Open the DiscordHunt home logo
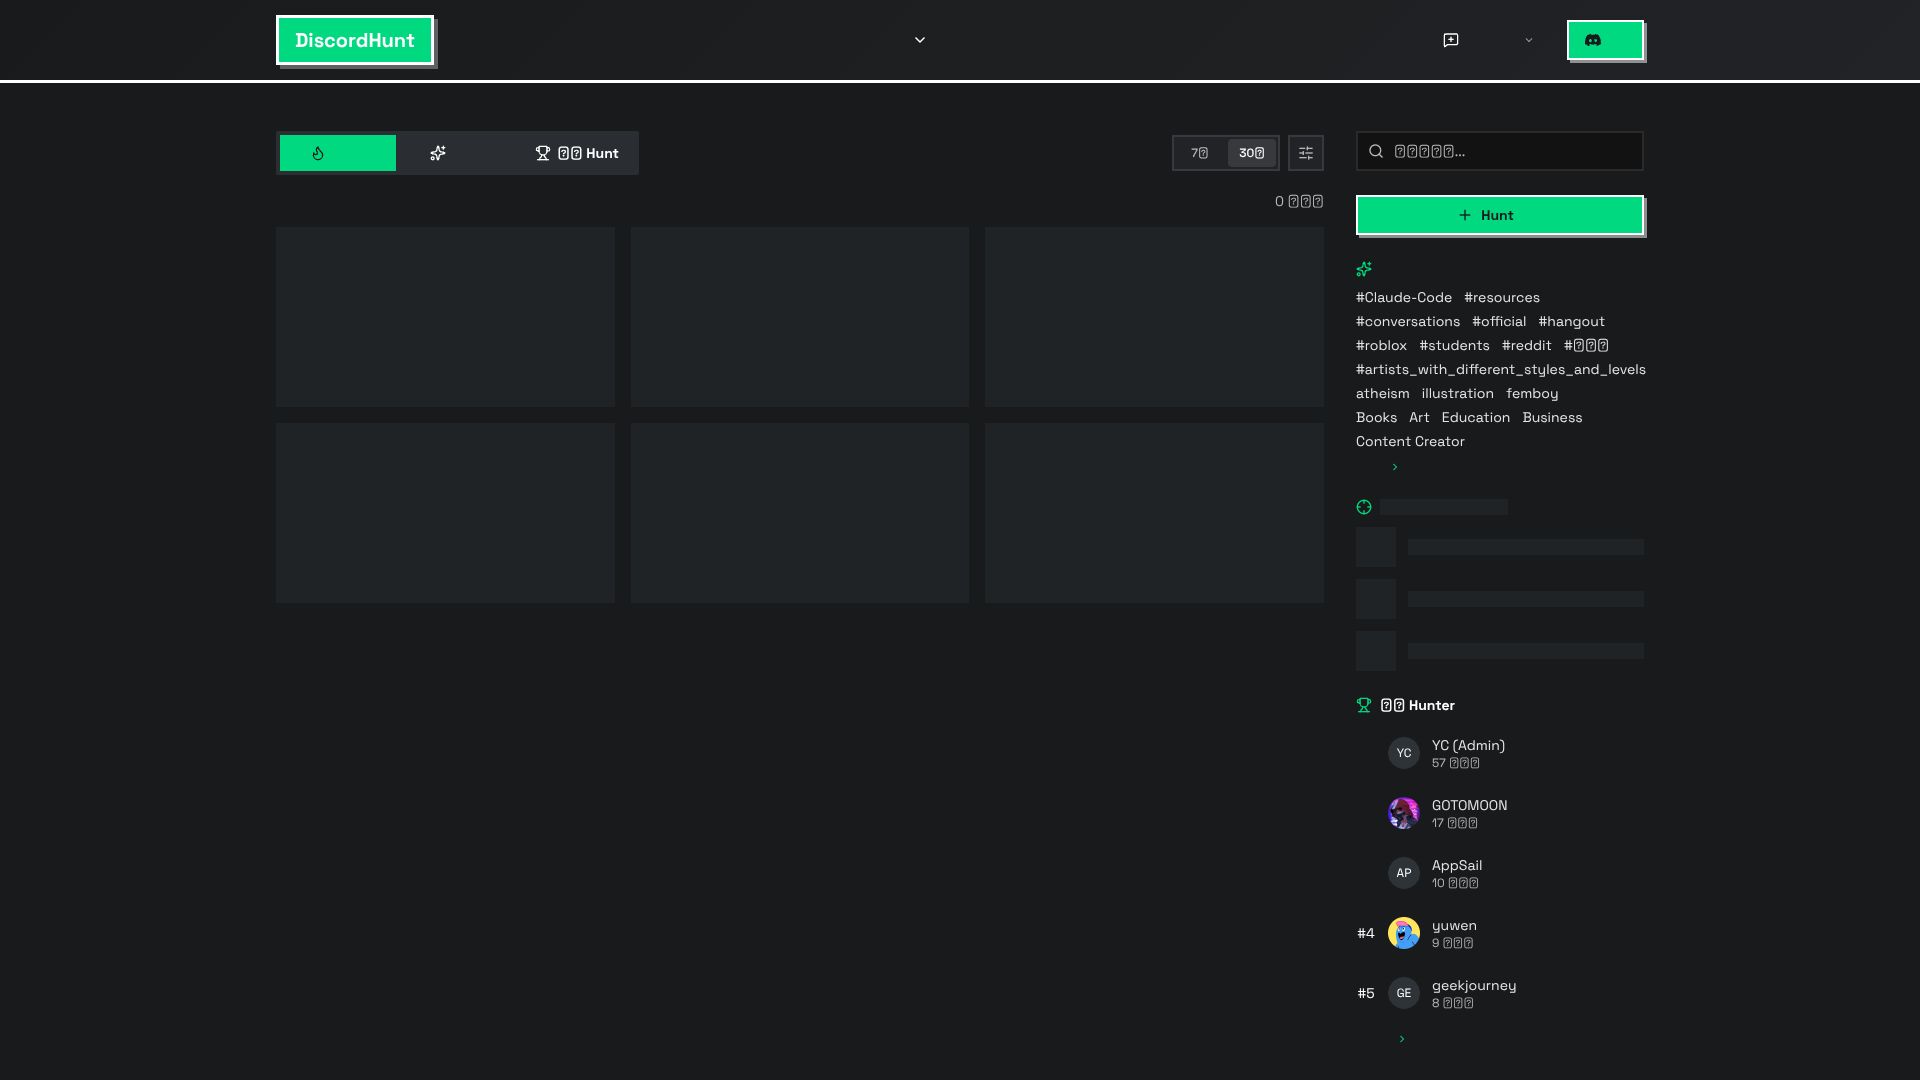 pyautogui.click(x=355, y=40)
